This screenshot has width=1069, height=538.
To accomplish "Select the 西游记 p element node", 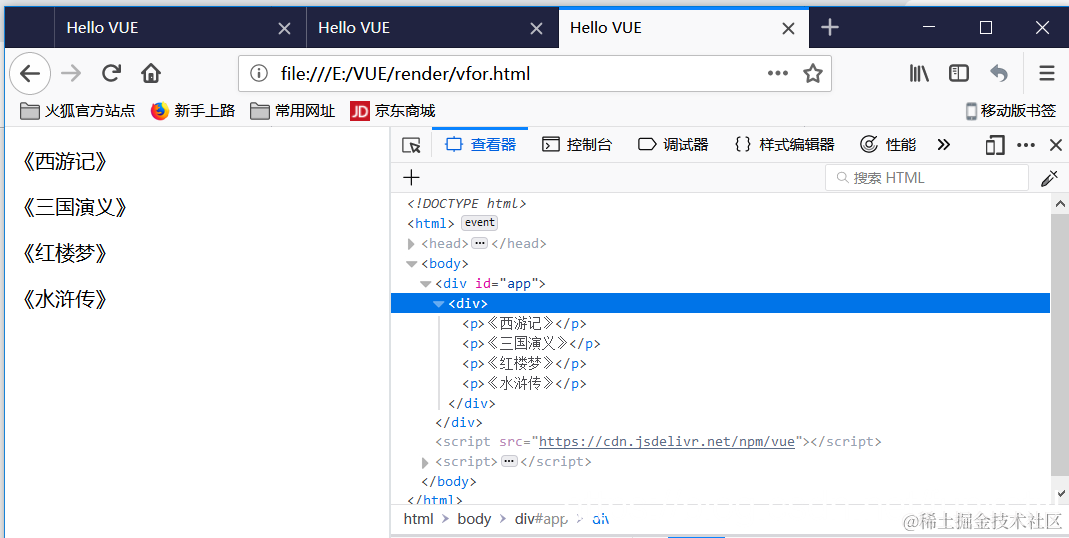I will tap(524, 324).
